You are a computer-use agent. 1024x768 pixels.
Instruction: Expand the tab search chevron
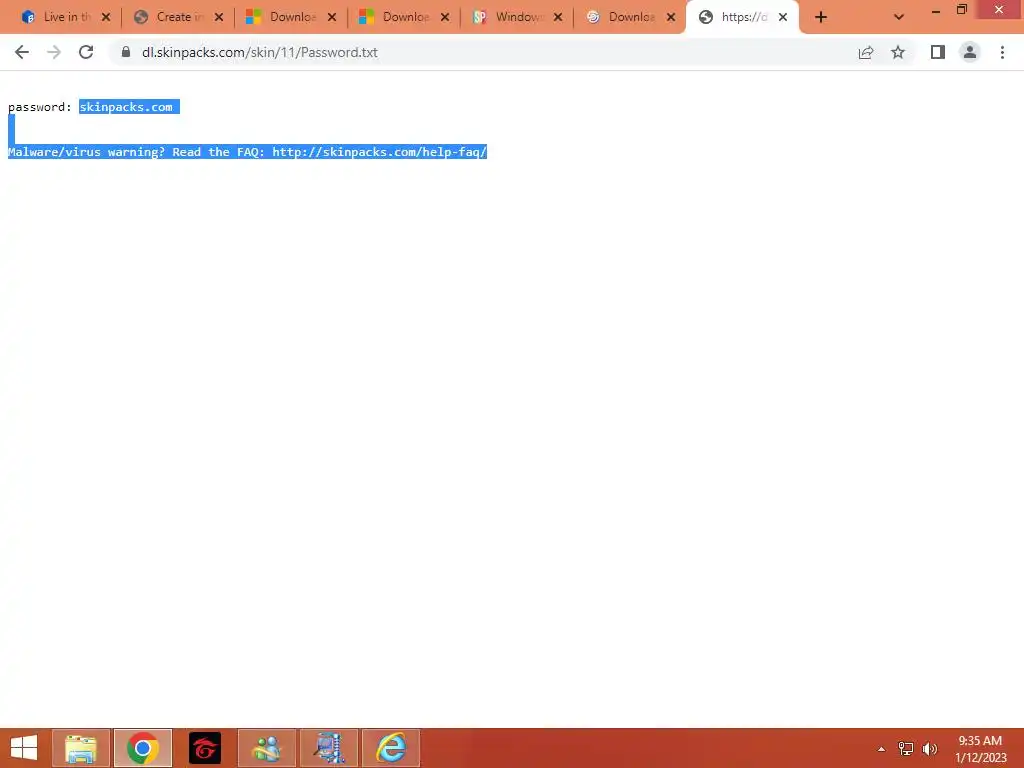(x=899, y=18)
